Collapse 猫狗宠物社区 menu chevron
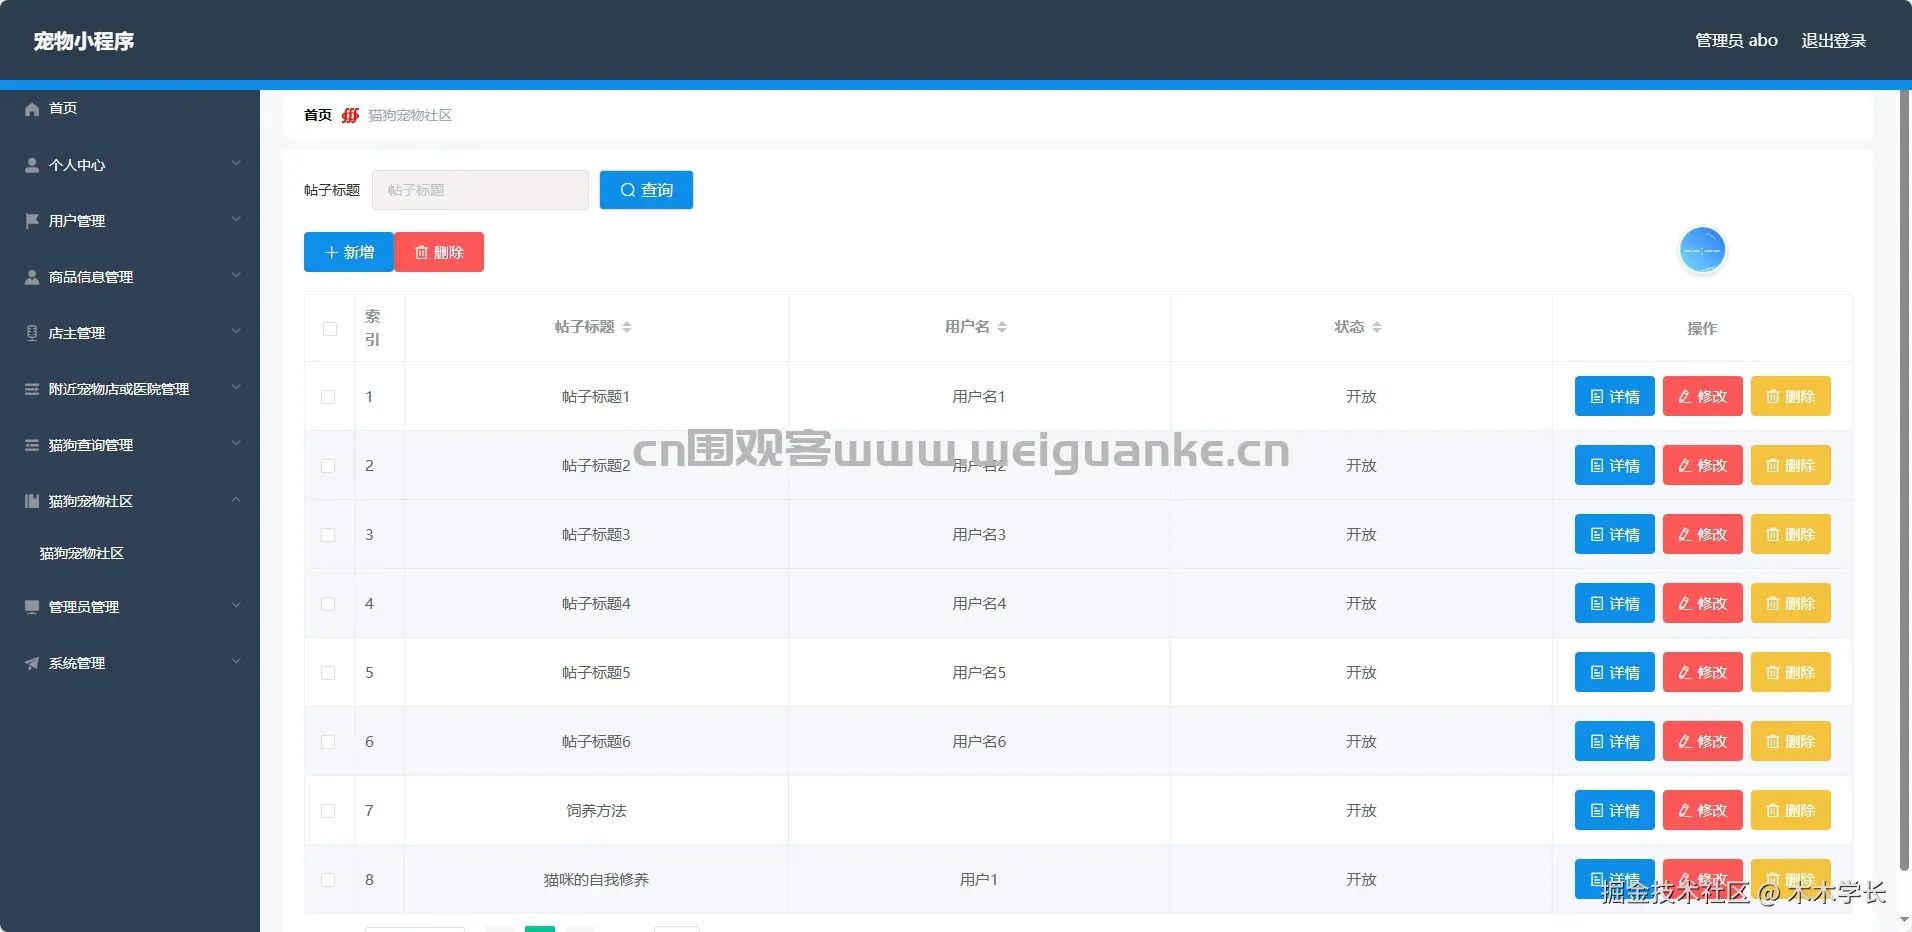Screen dimensions: 1912x932 point(236,499)
